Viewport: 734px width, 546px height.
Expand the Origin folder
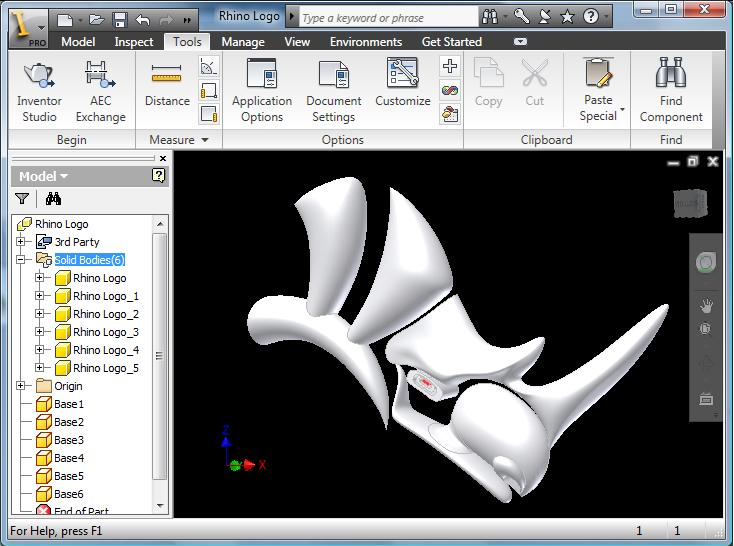(x=21, y=385)
